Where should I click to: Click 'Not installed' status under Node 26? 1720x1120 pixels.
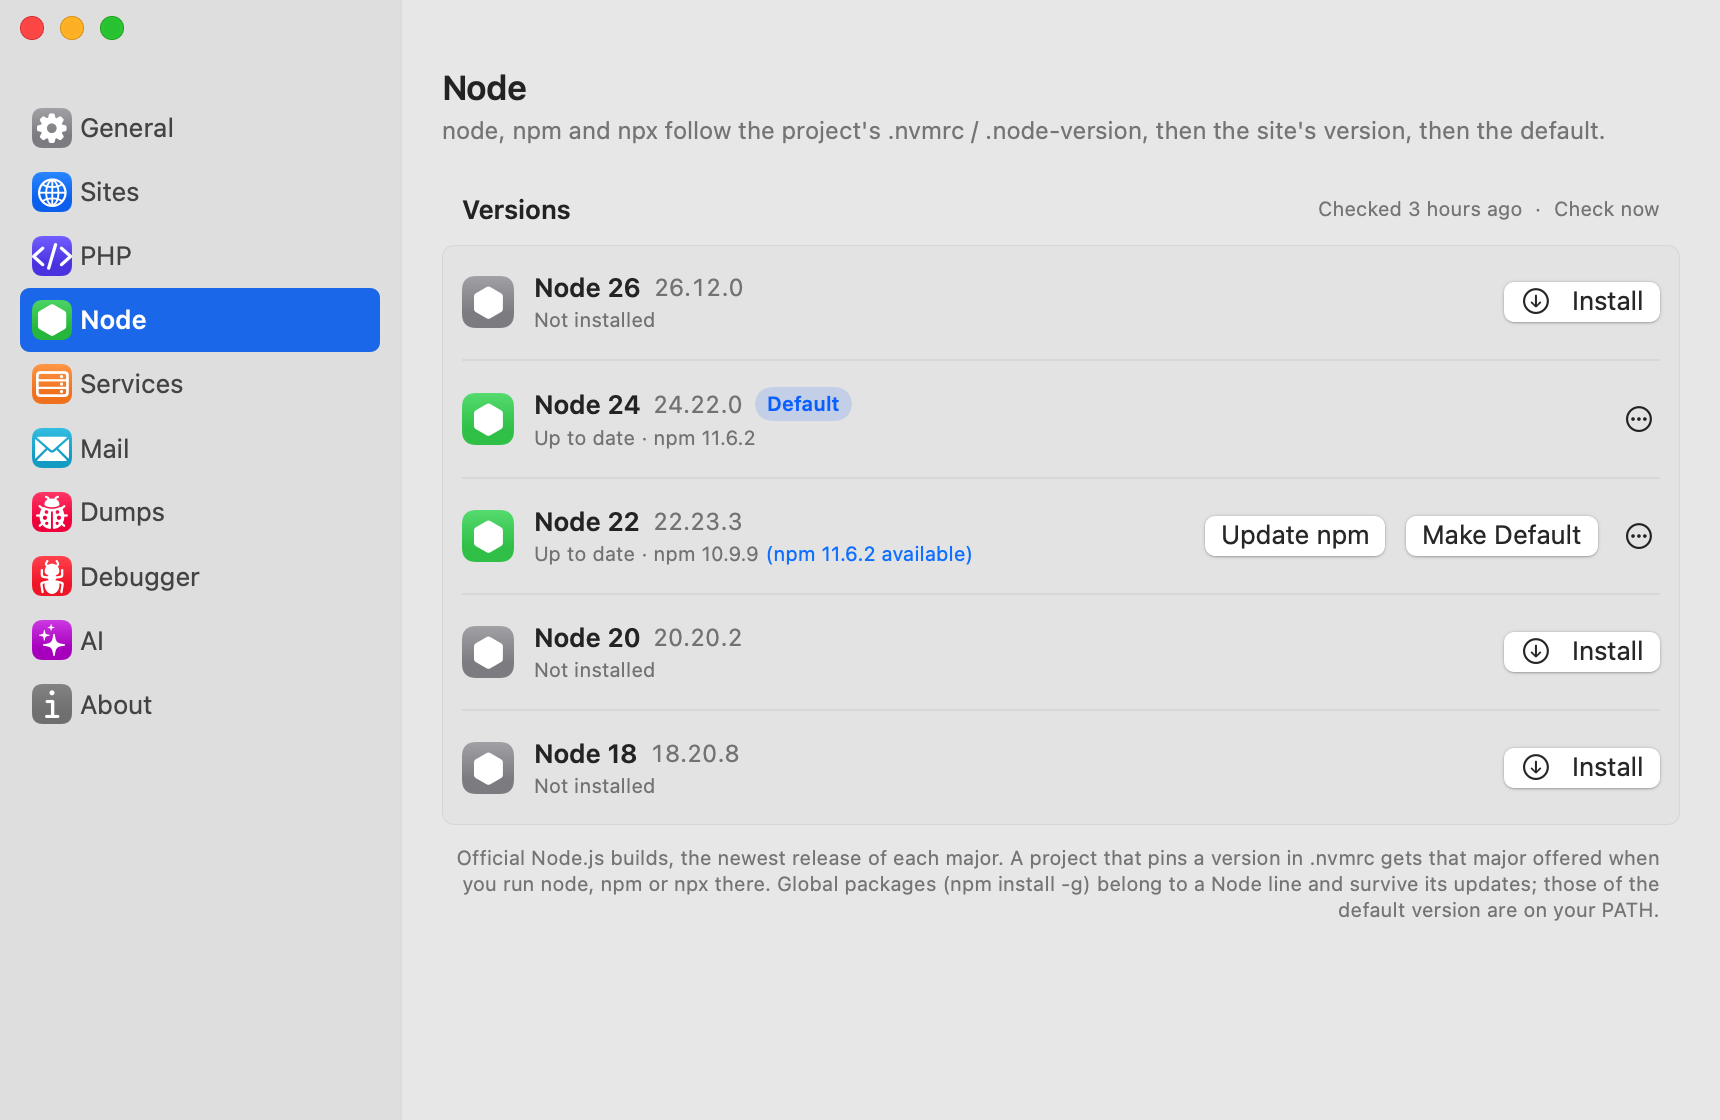tap(595, 320)
